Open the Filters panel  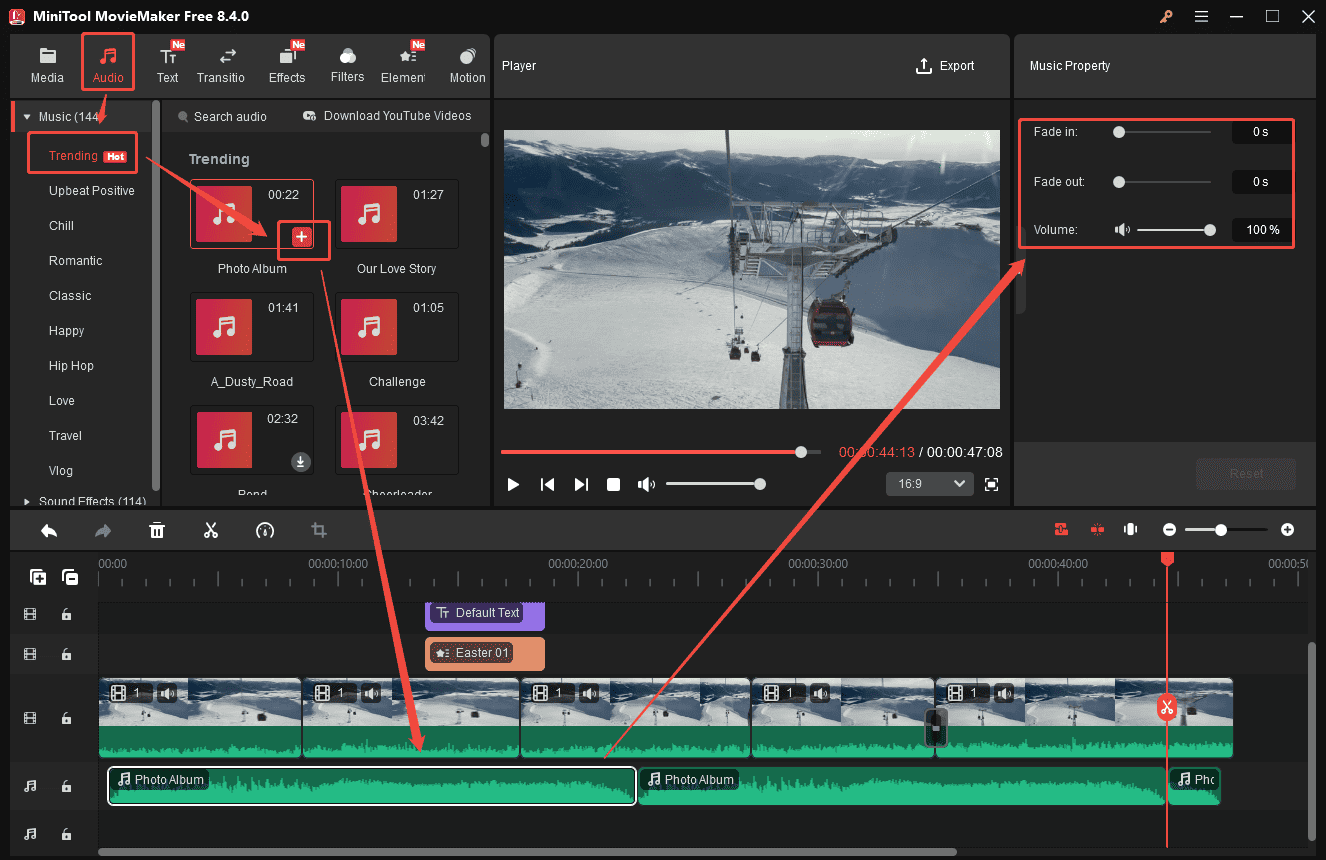347,62
